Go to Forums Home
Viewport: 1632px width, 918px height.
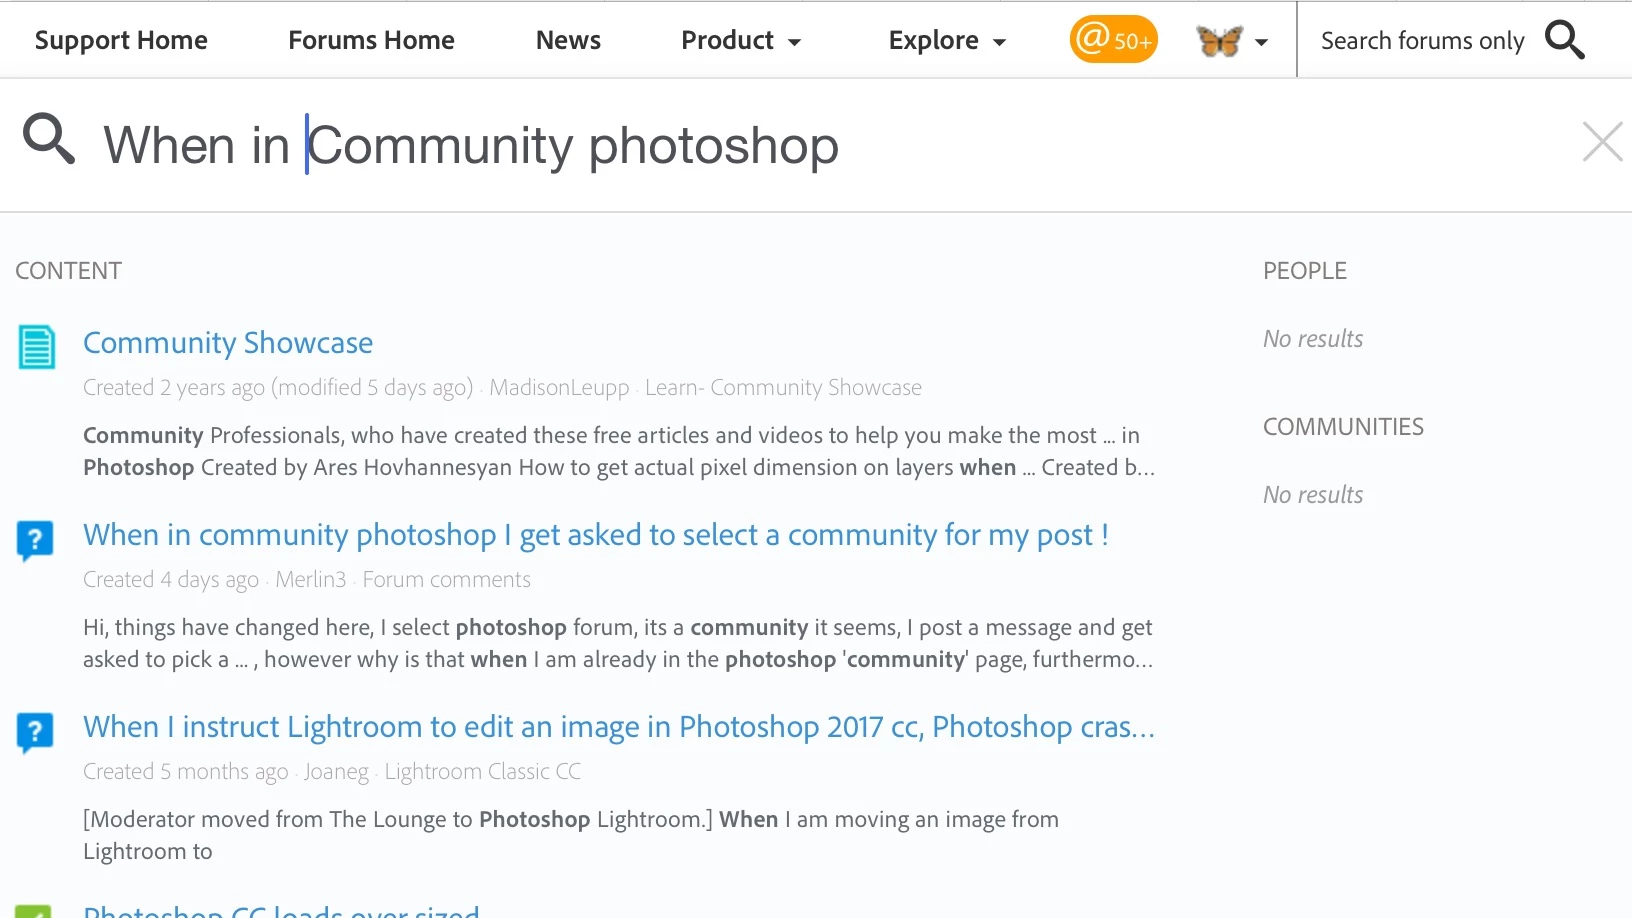[371, 40]
